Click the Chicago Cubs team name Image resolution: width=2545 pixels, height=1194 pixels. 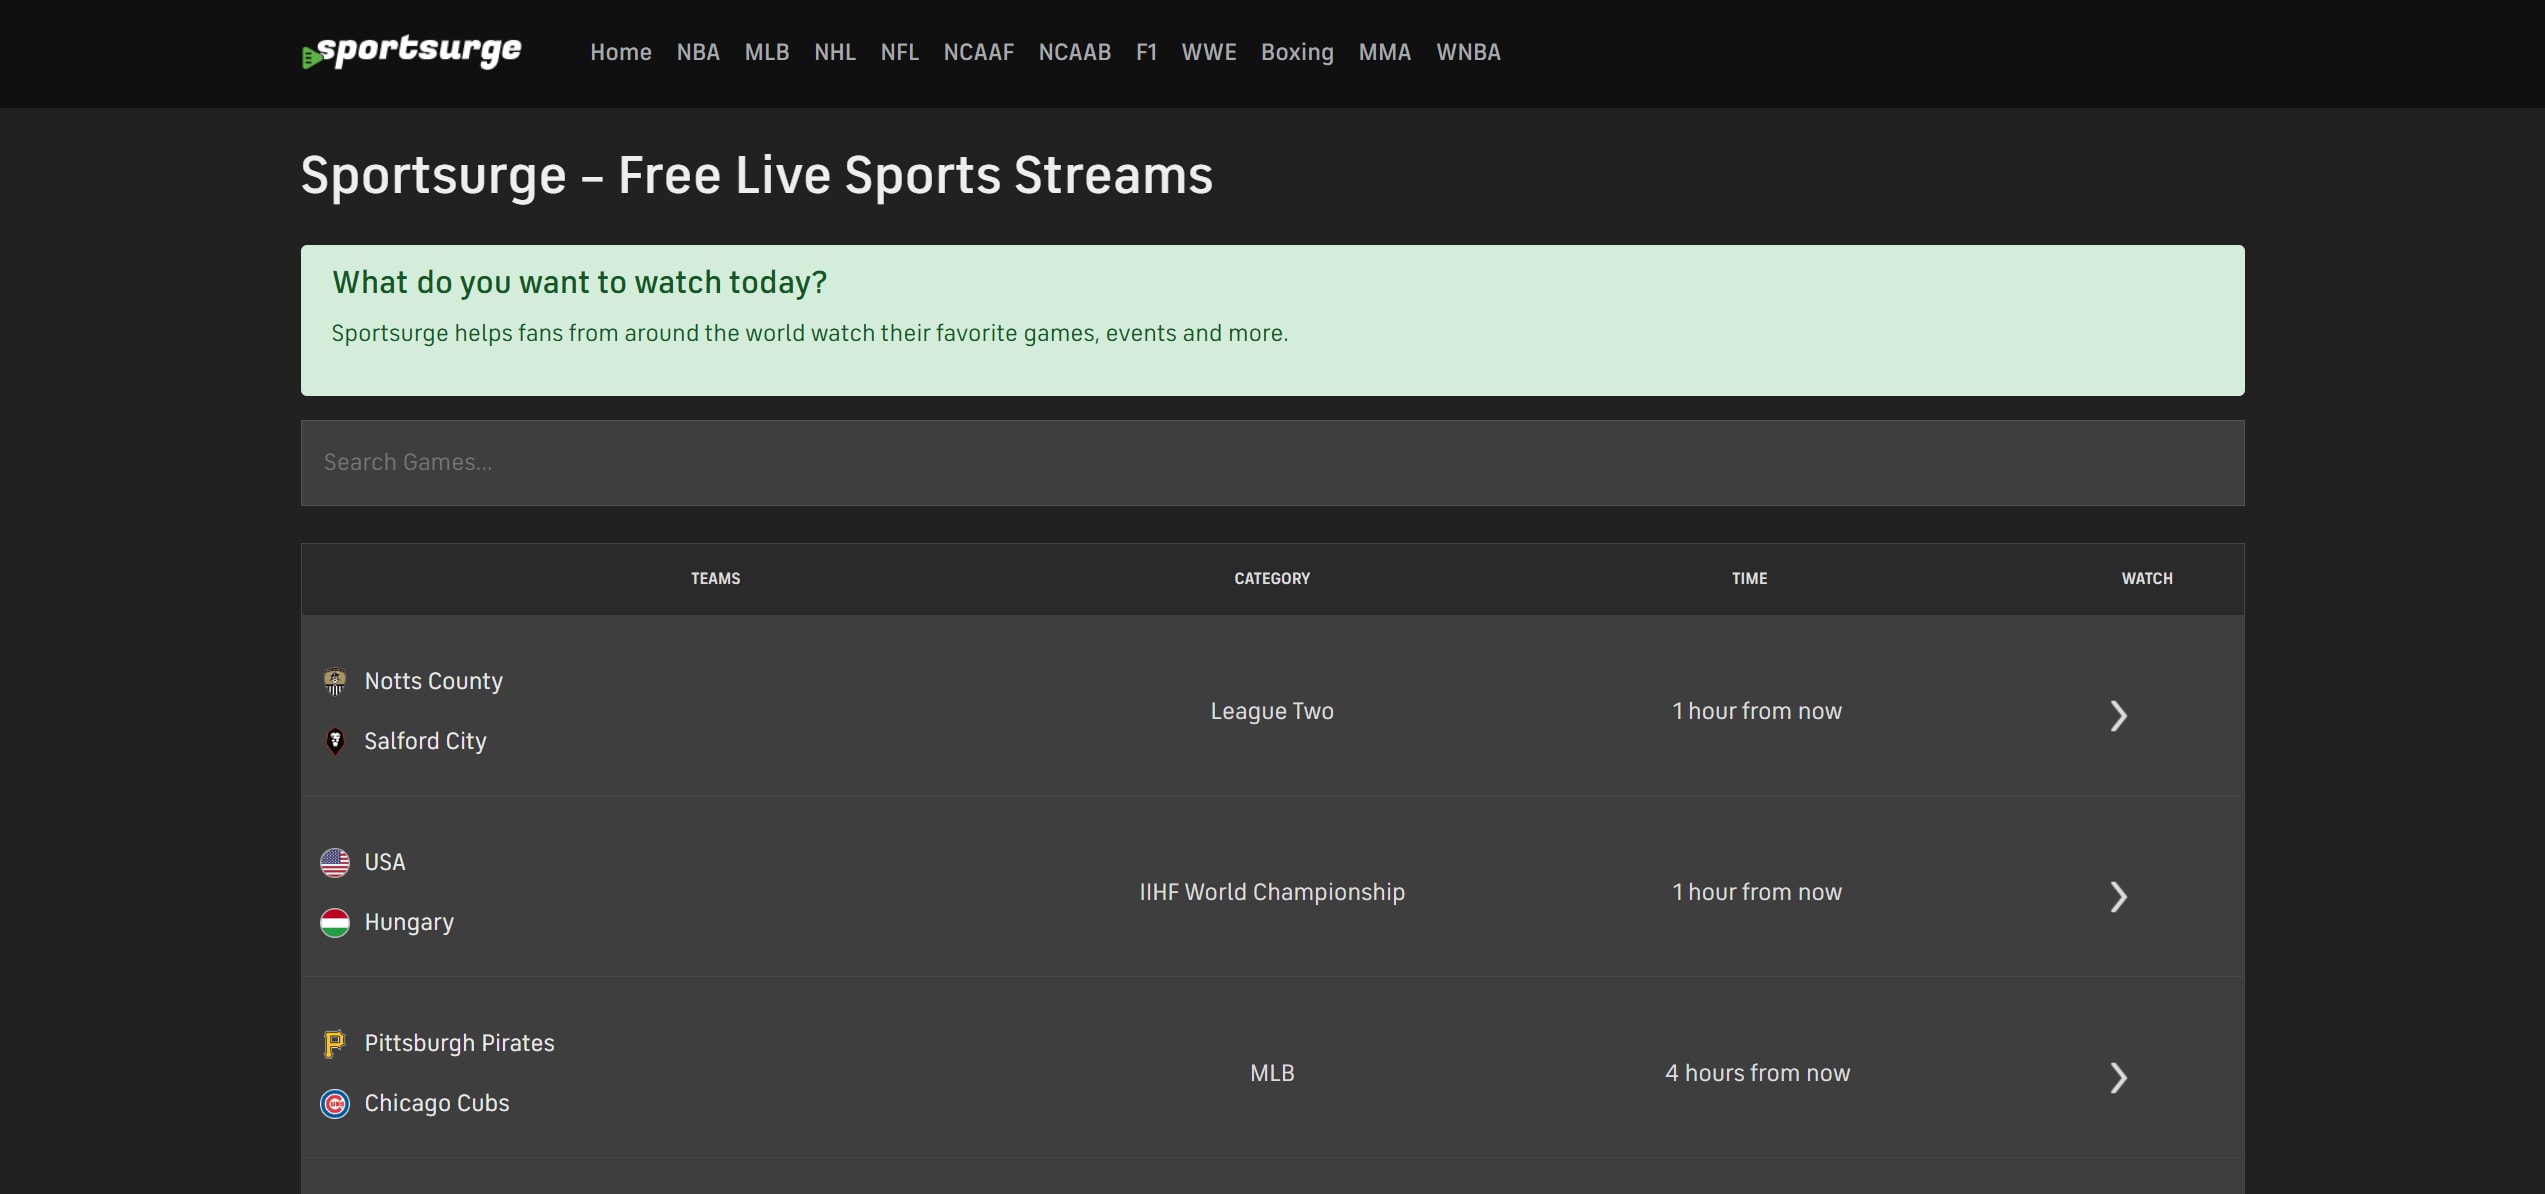pyautogui.click(x=437, y=1103)
